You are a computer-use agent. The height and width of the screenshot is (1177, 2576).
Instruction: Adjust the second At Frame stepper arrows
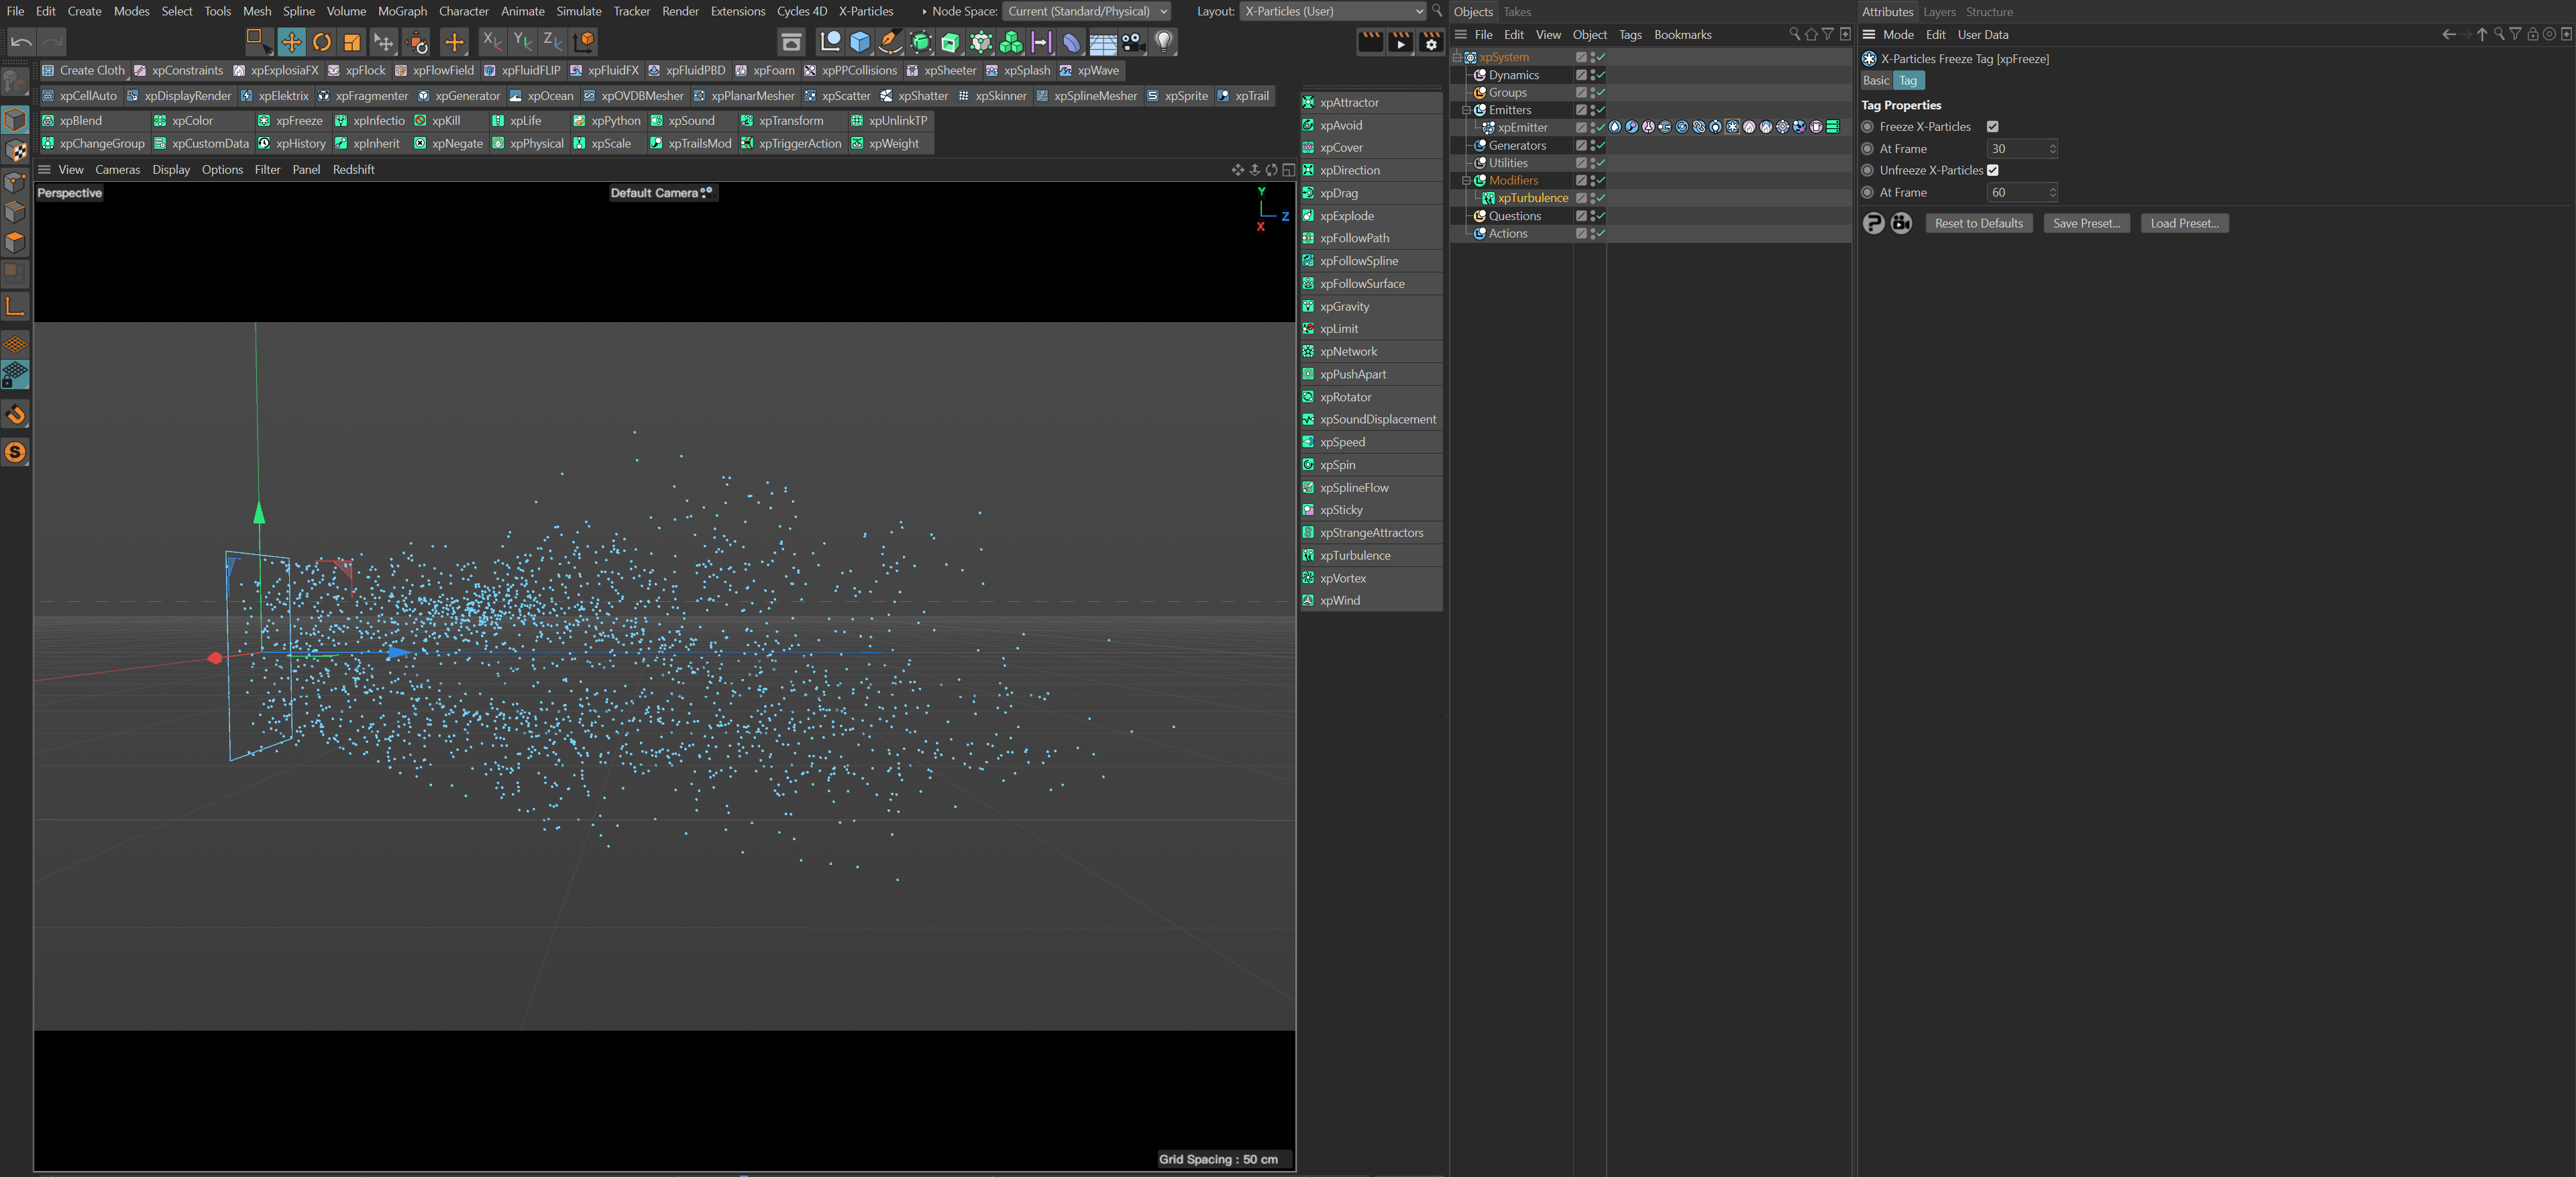[2053, 193]
